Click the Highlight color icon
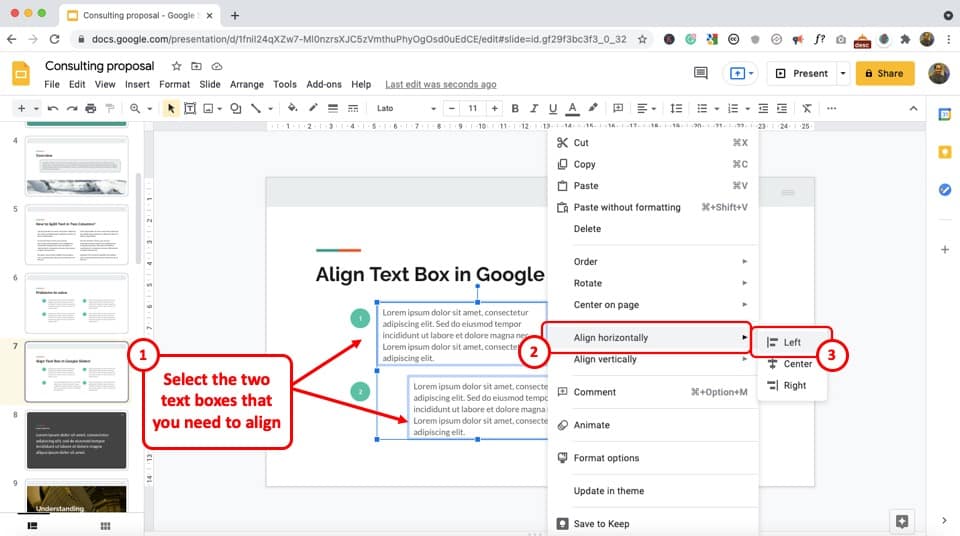The width and height of the screenshot is (960, 536). (x=593, y=108)
